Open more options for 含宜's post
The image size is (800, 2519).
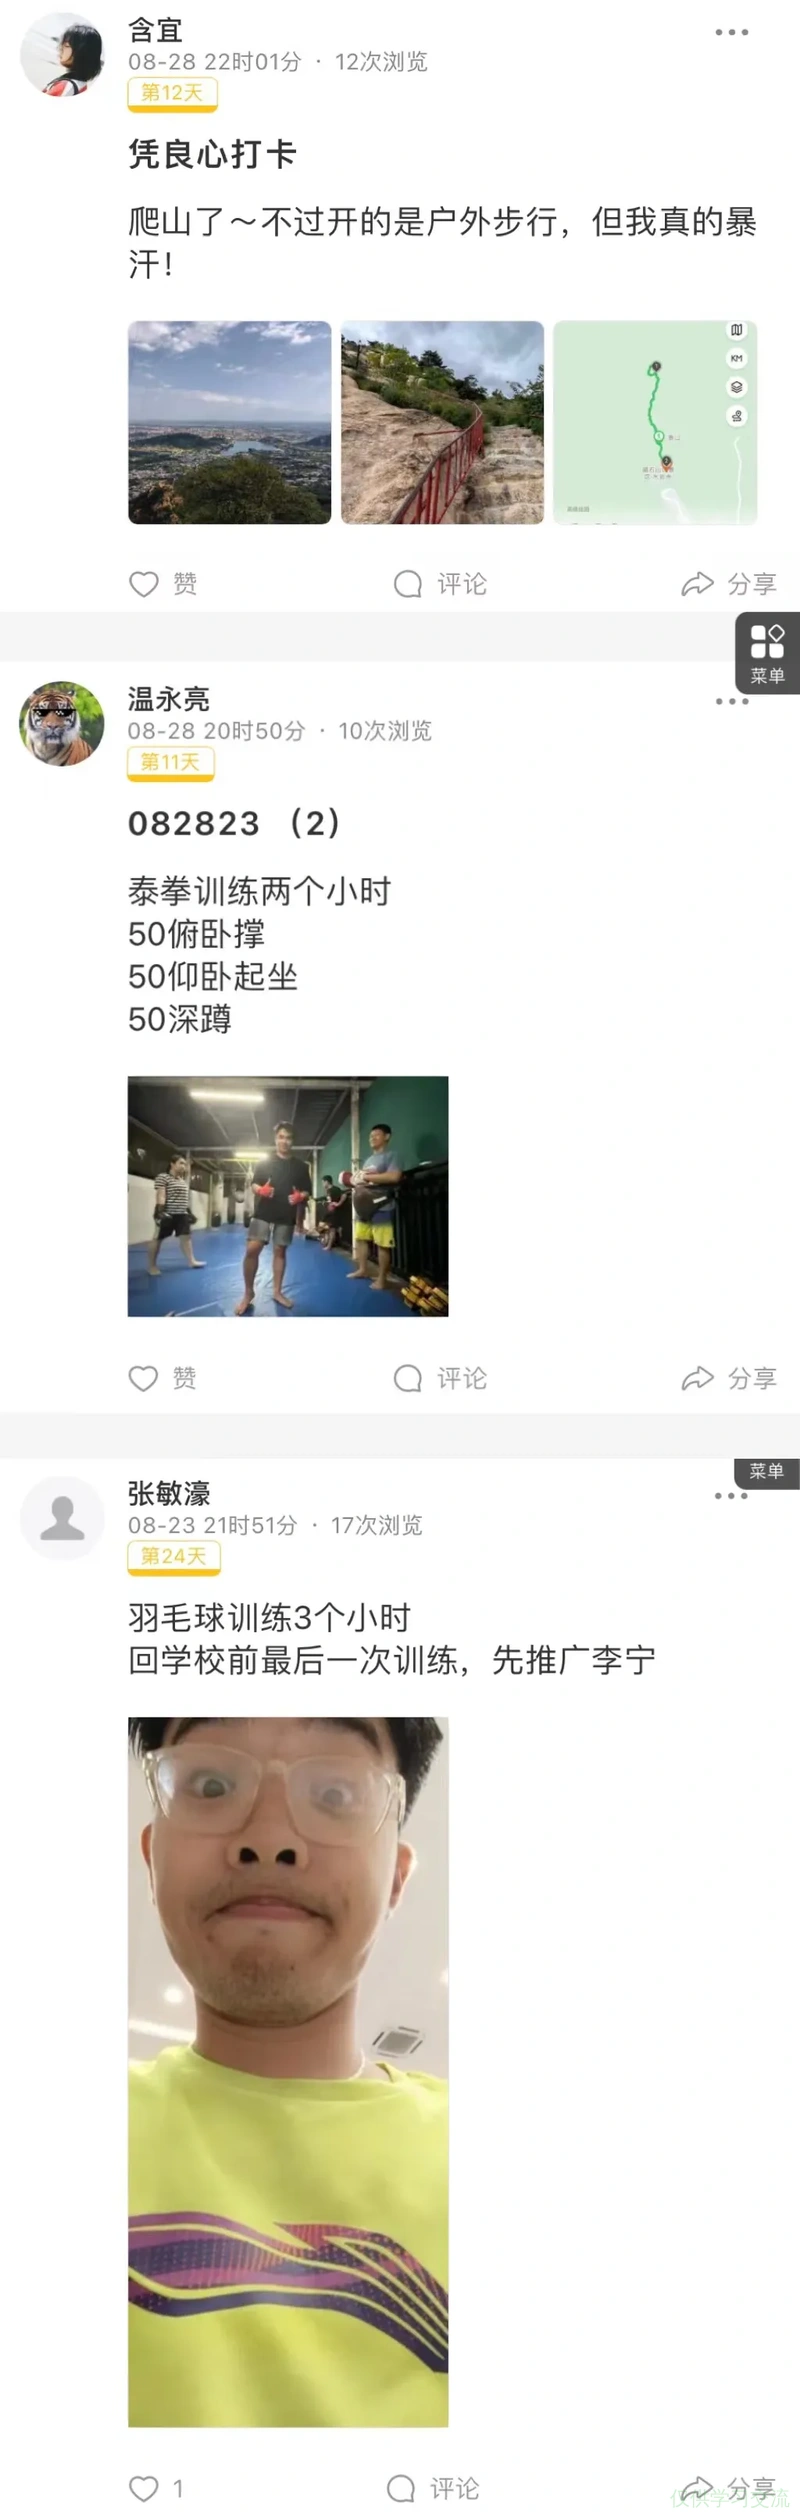pyautogui.click(x=732, y=32)
